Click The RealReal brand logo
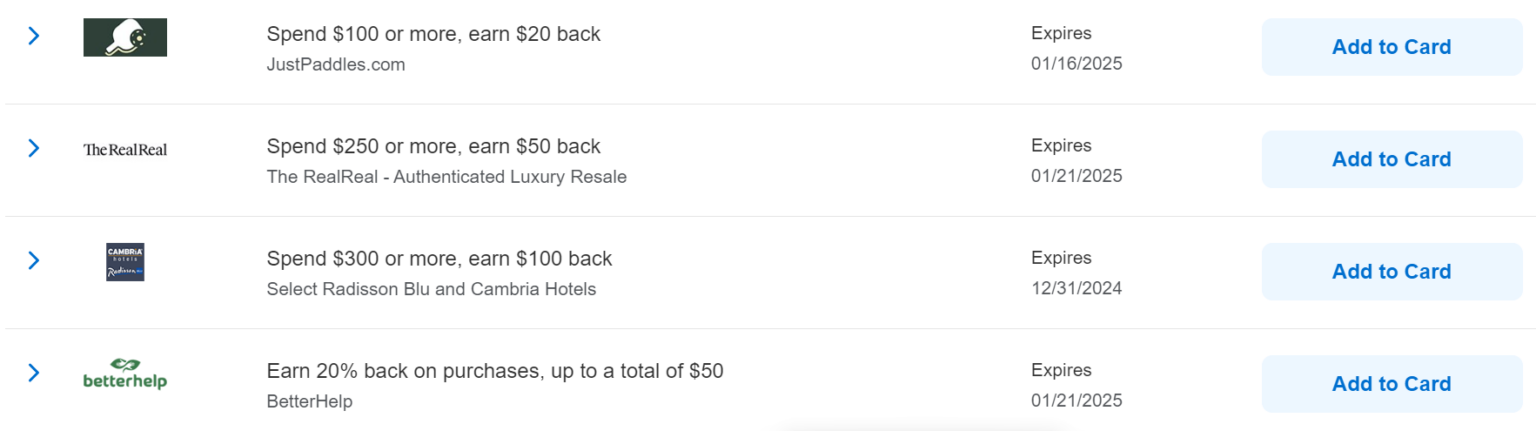This screenshot has height=431, width=1536. (x=125, y=150)
